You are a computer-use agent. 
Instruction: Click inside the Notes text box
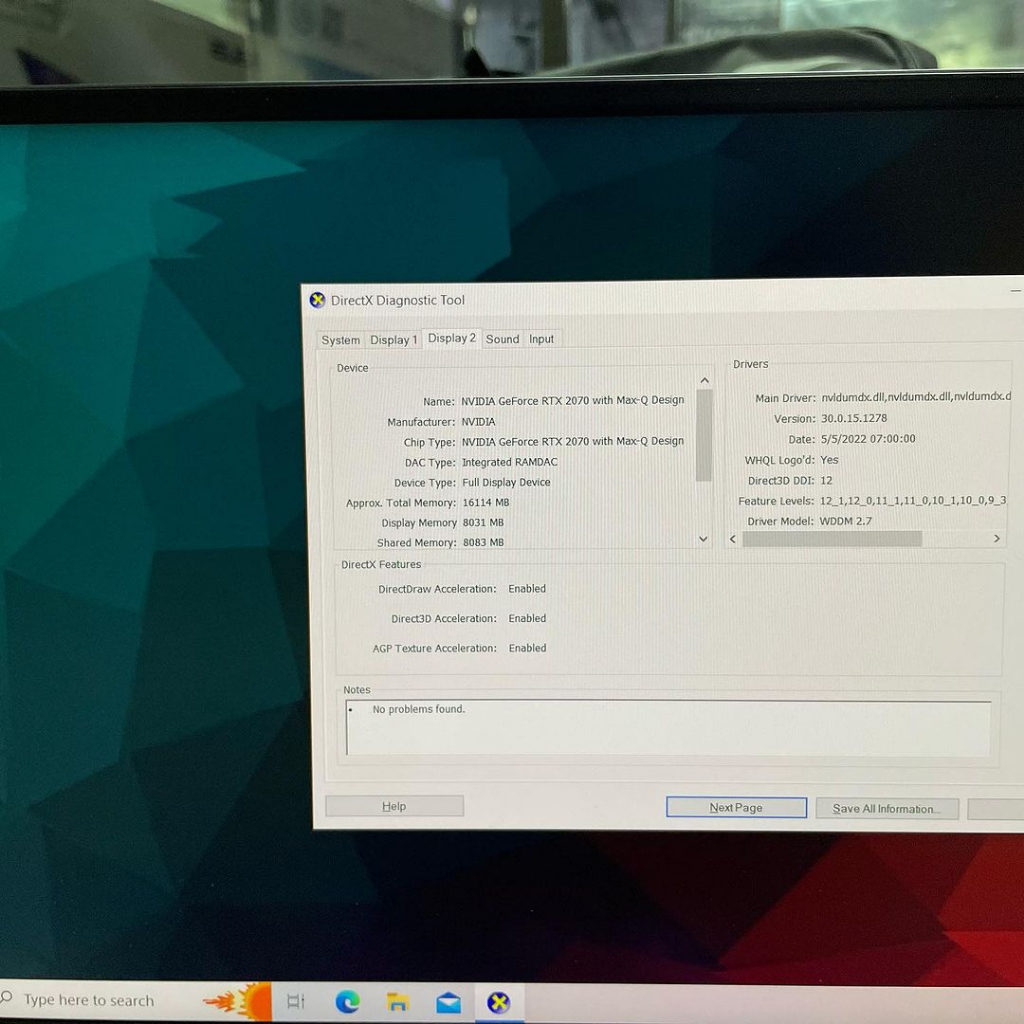click(668, 728)
